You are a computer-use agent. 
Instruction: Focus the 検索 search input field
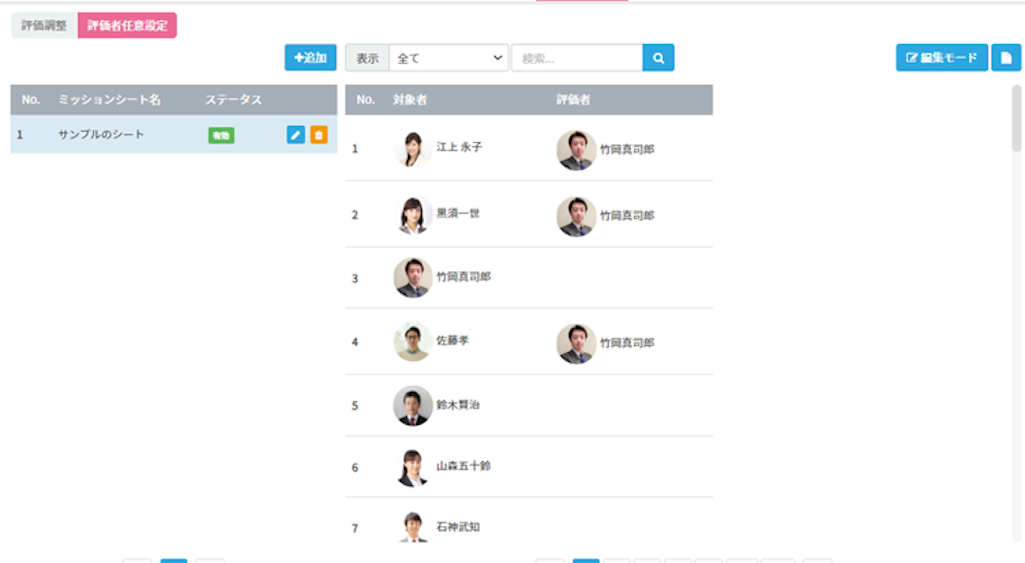tap(577, 58)
